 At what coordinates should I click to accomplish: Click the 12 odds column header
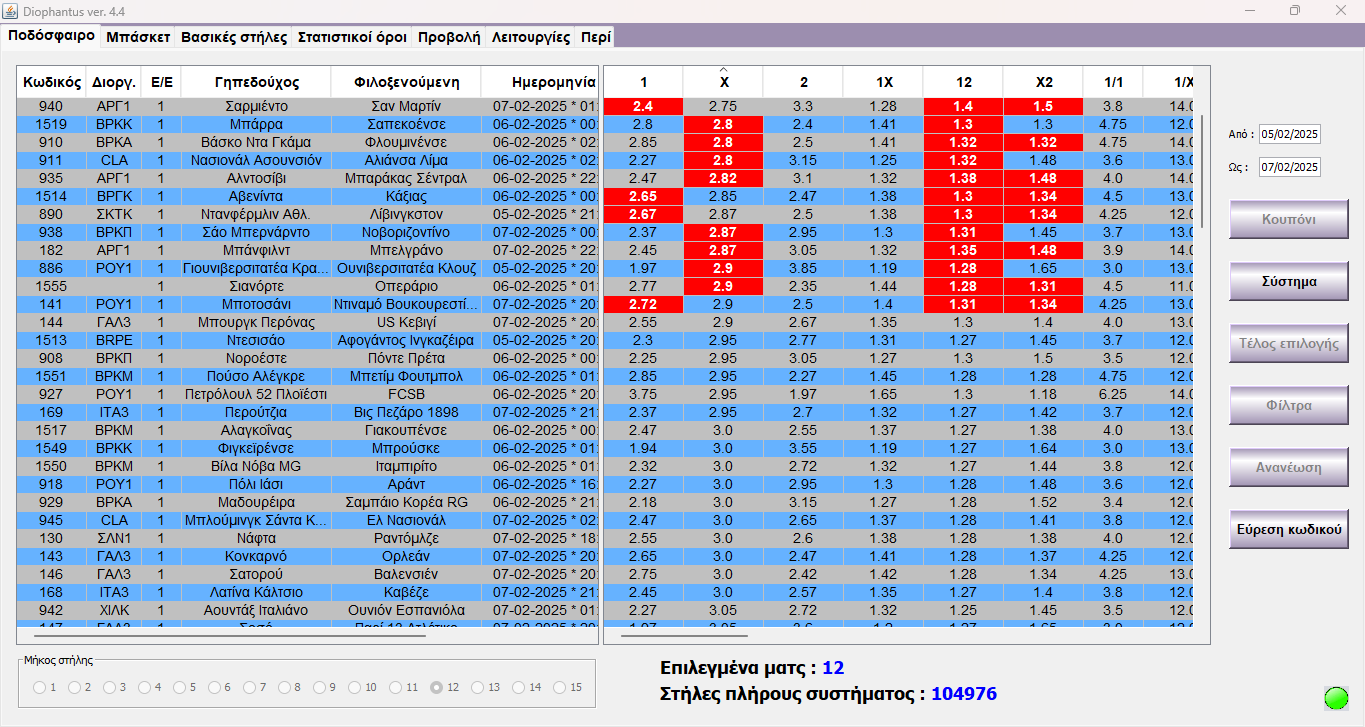(x=963, y=82)
